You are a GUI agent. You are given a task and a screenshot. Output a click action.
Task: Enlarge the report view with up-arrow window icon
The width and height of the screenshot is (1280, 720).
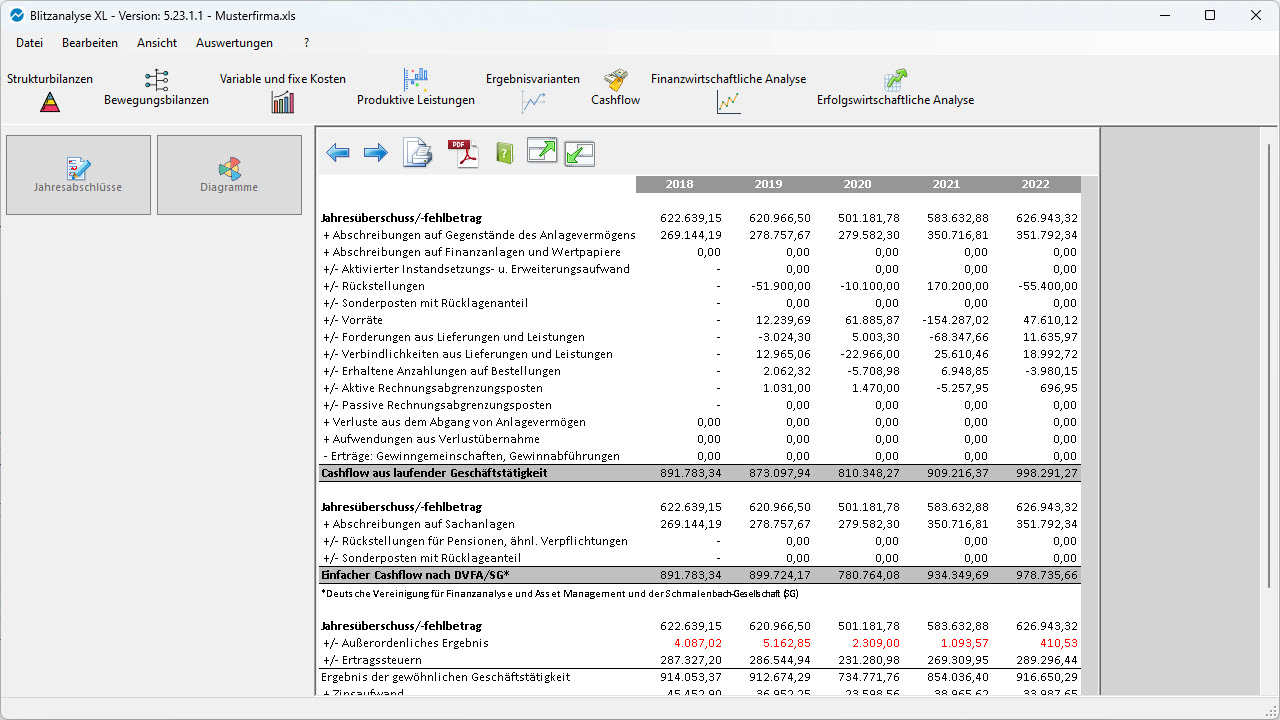click(x=542, y=151)
